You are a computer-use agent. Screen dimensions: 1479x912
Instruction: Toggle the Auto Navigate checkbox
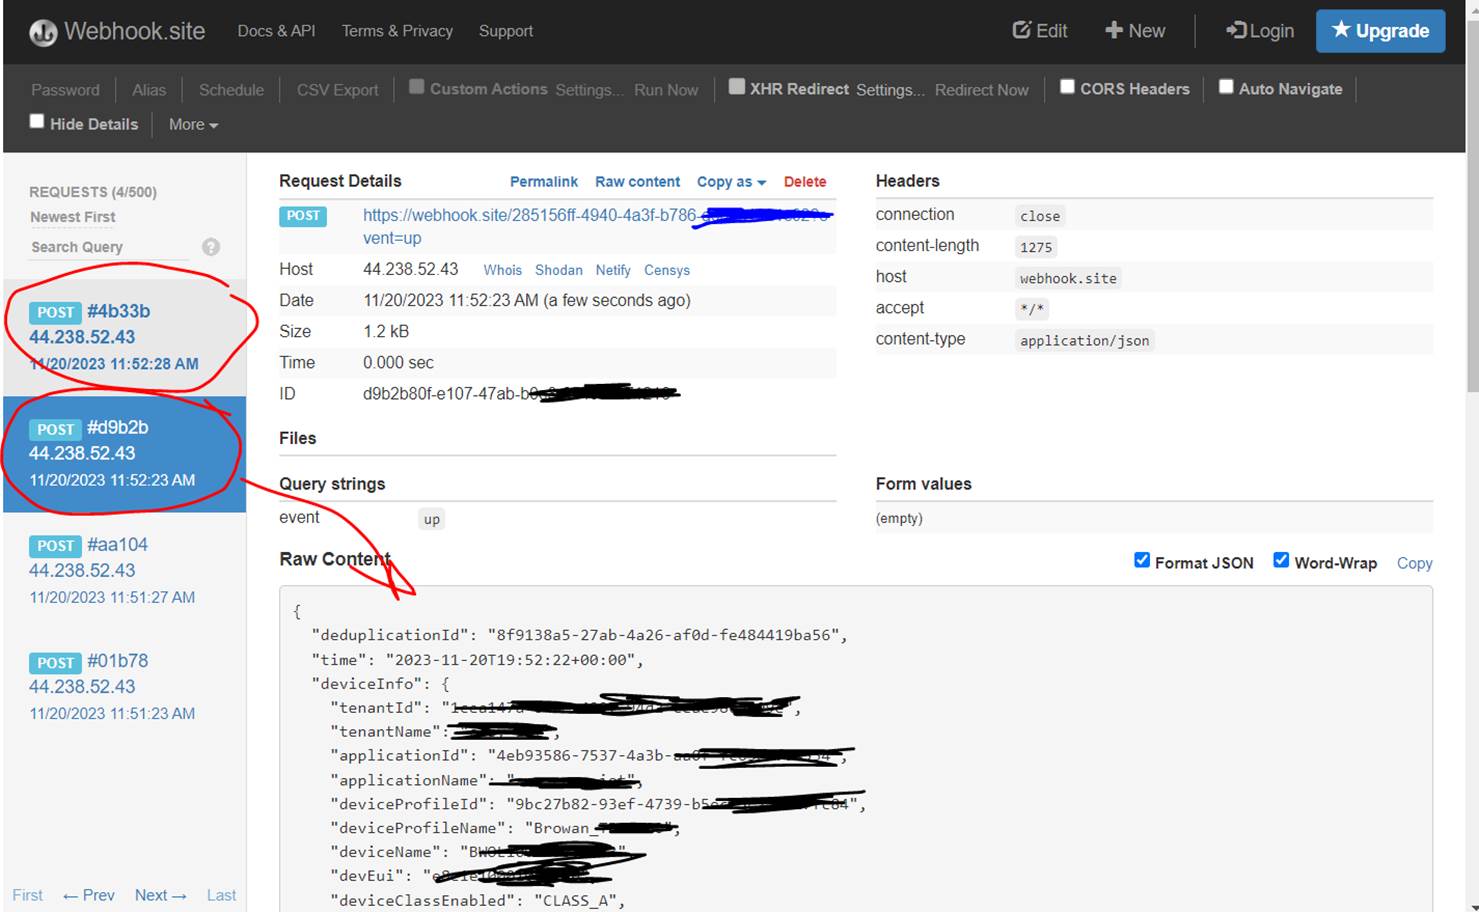(x=1226, y=87)
